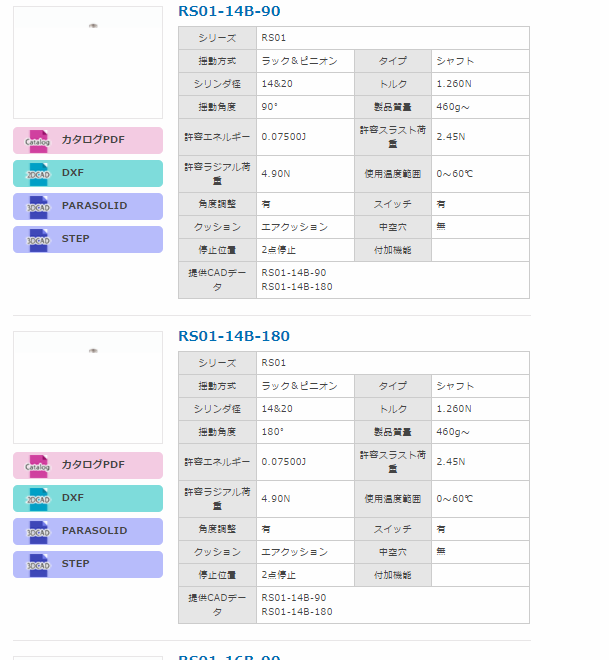Click 2.45N thrust load in RS01-14B-90 table
The width and height of the screenshot is (609, 660).
click(451, 137)
